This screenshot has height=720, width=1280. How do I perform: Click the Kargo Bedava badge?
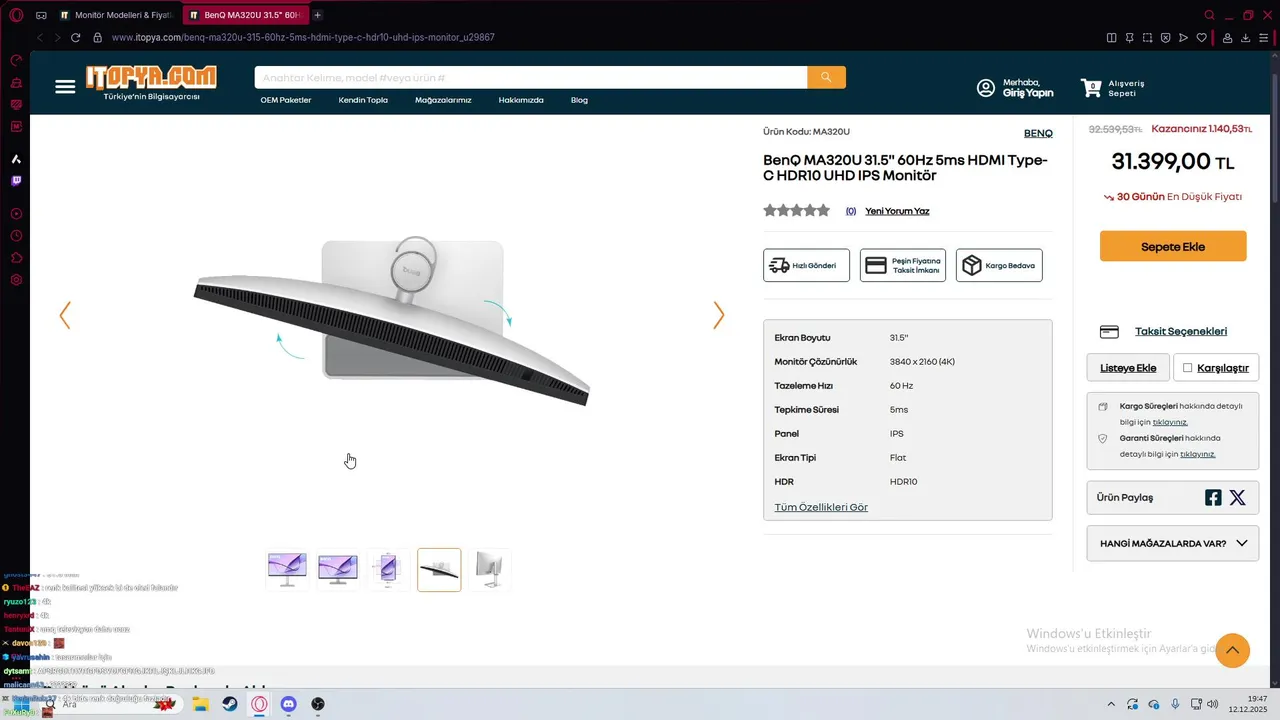[x=999, y=265]
